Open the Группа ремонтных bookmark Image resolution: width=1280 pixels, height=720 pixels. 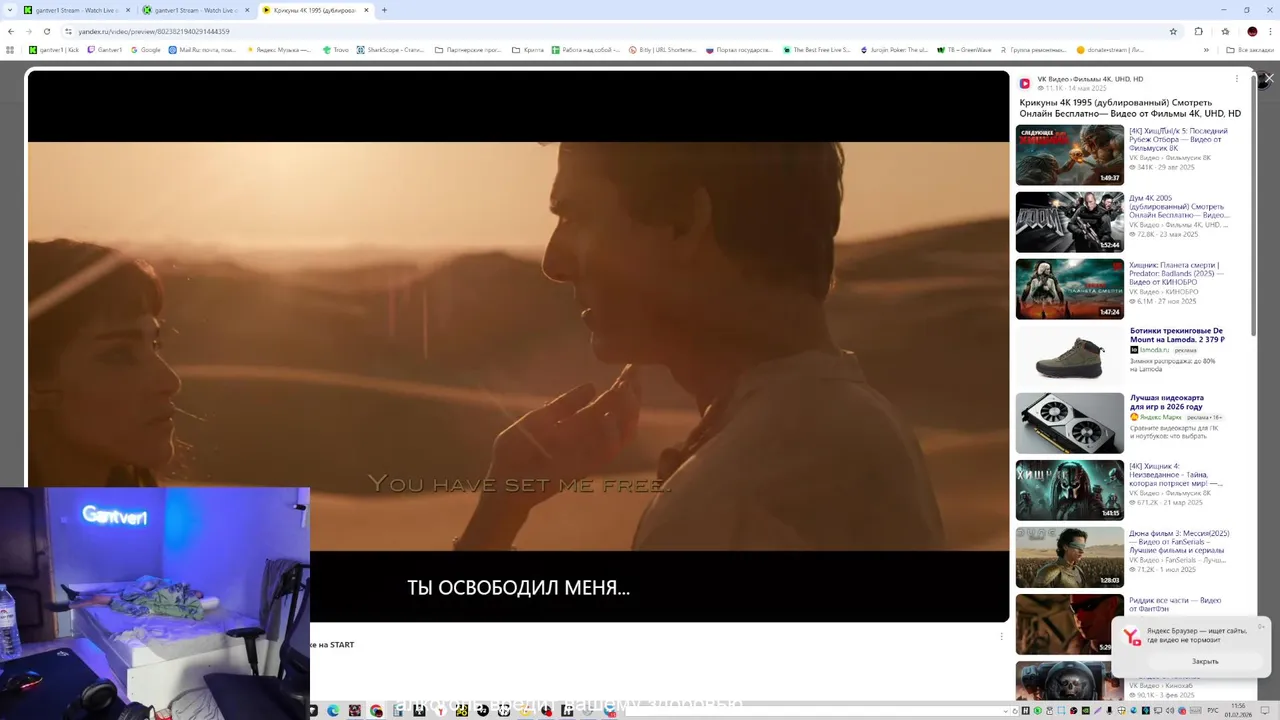coord(1033,49)
